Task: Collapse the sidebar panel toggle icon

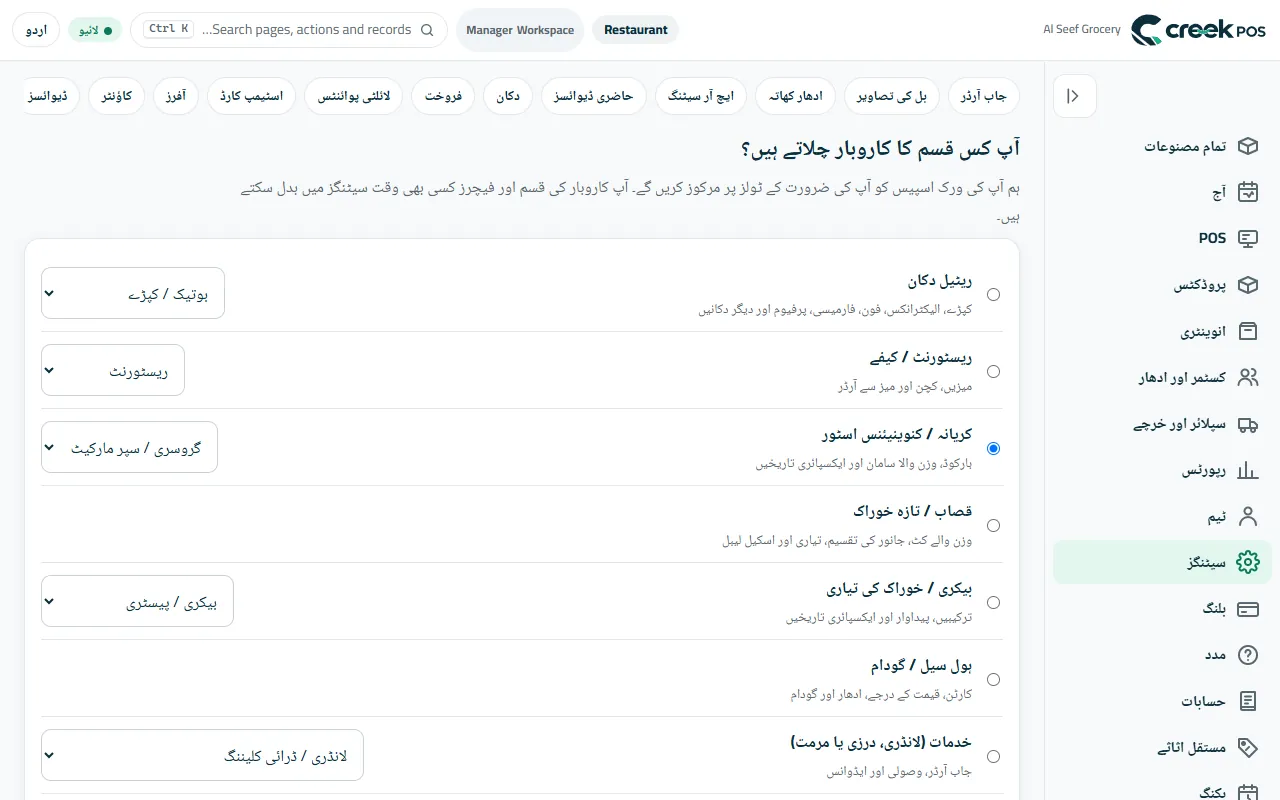Action: point(1074,96)
